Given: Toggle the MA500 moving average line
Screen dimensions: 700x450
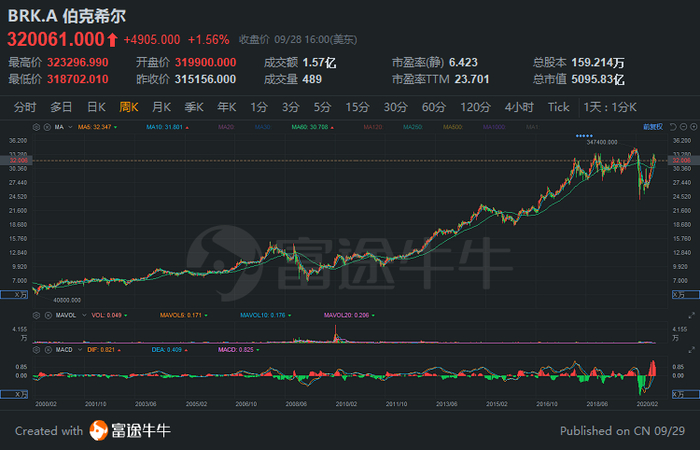Looking at the screenshot, I should 453,127.
